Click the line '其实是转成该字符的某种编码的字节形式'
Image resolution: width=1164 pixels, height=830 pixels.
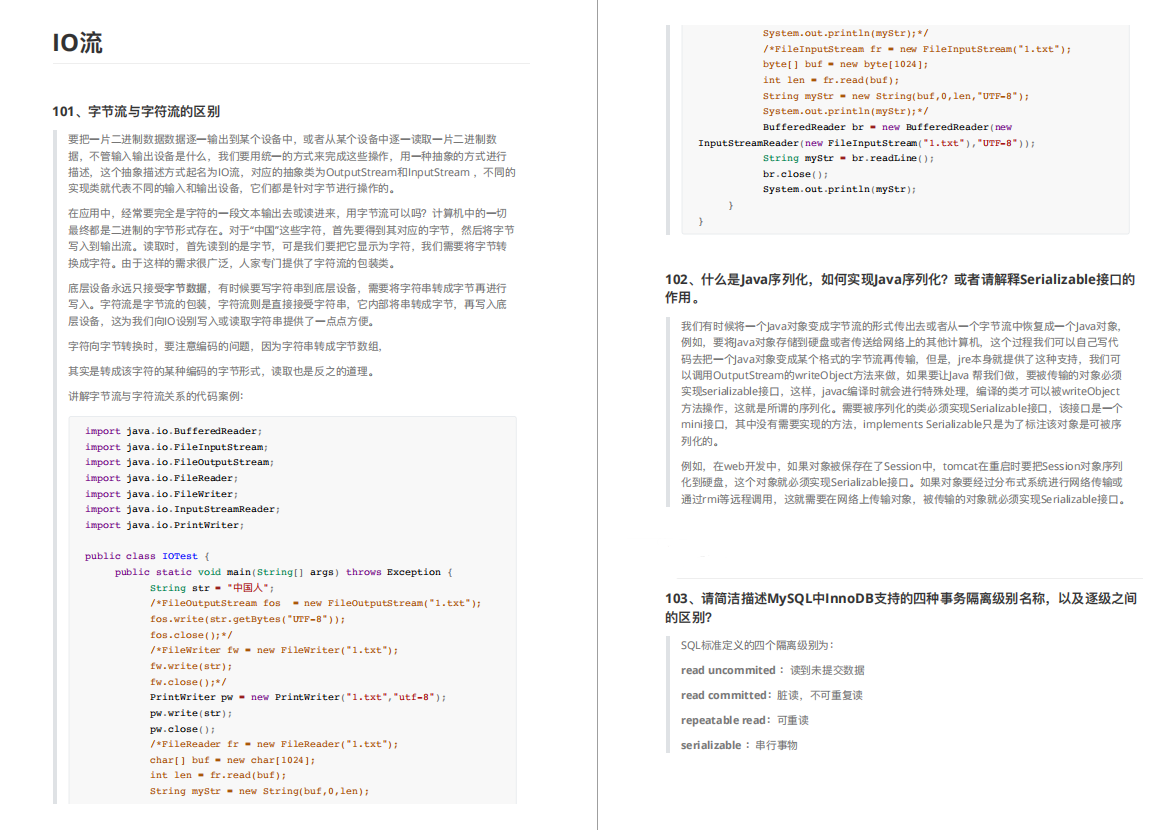[x=223, y=371]
